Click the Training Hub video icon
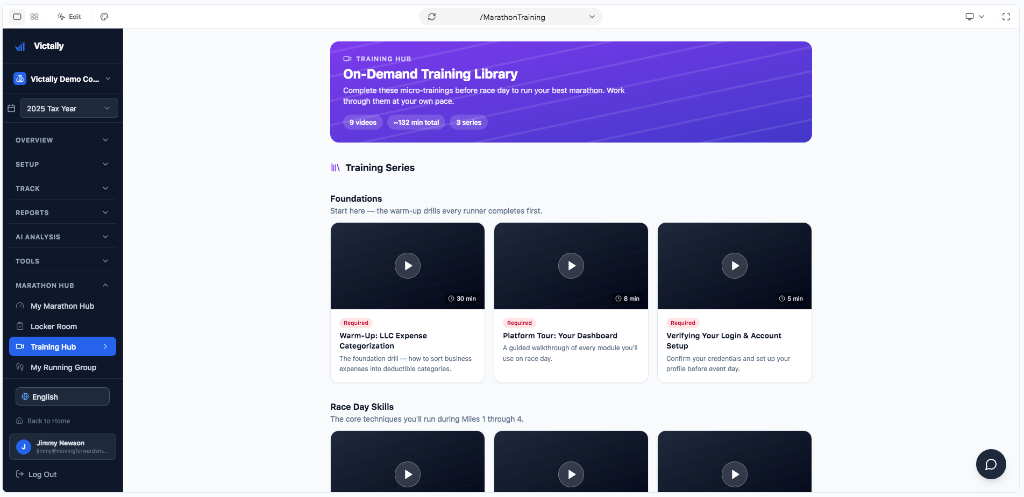Screen dimensions: 1024x497 20,347
